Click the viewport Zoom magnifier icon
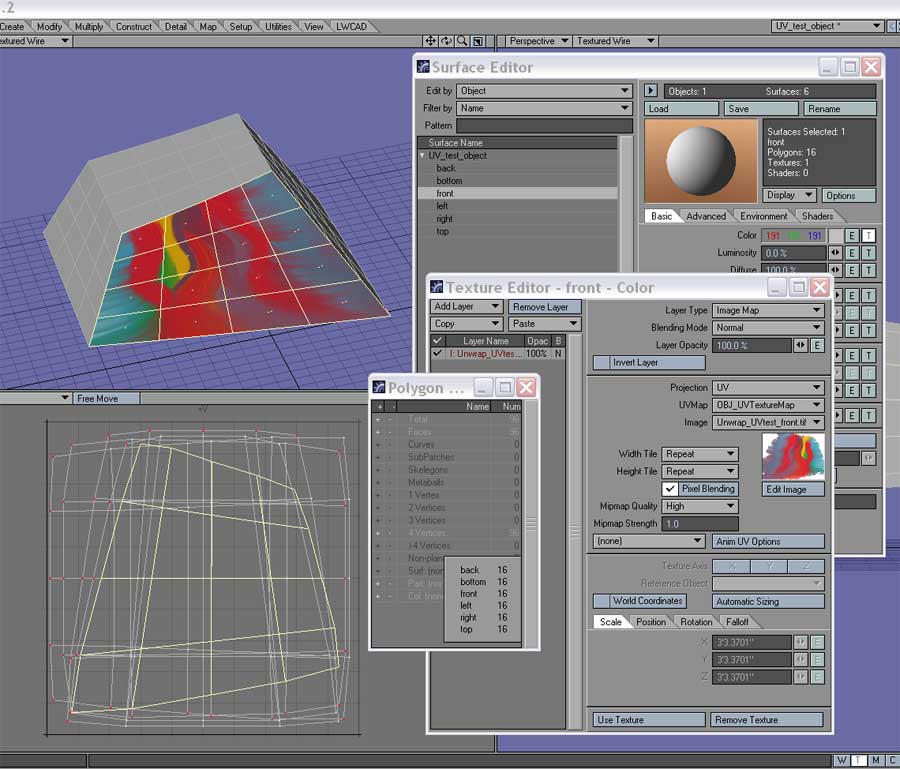The image size is (900, 769). point(461,41)
